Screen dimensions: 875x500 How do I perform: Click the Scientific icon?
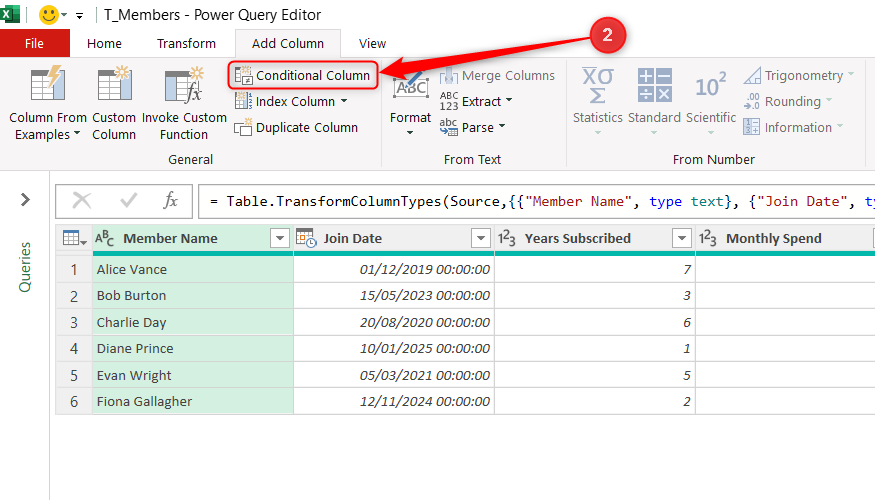pos(710,85)
